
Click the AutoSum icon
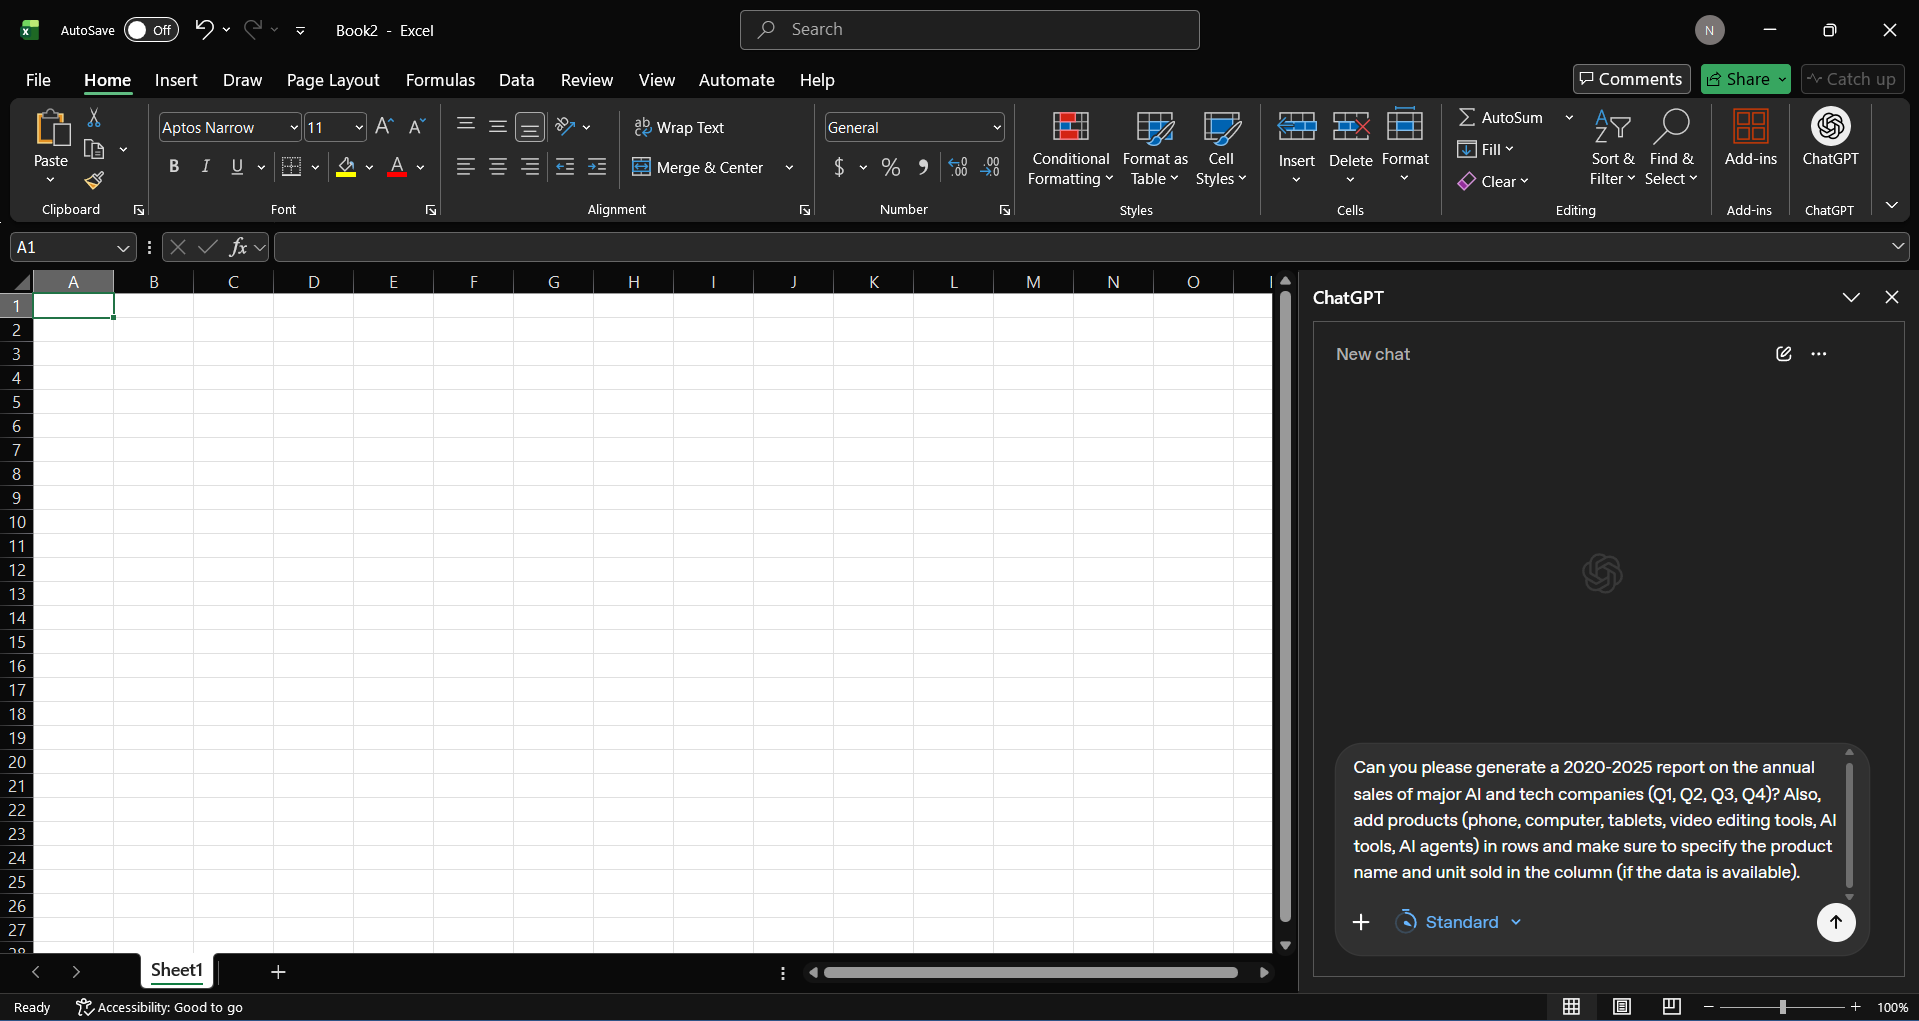[1466, 117]
